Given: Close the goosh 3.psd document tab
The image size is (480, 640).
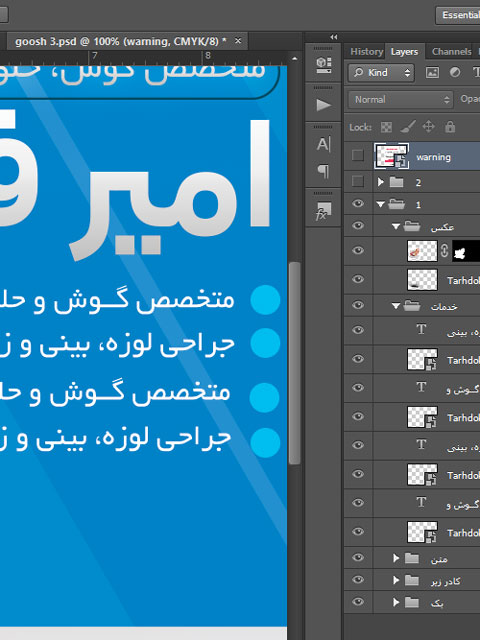Looking at the screenshot, I should point(238,41).
